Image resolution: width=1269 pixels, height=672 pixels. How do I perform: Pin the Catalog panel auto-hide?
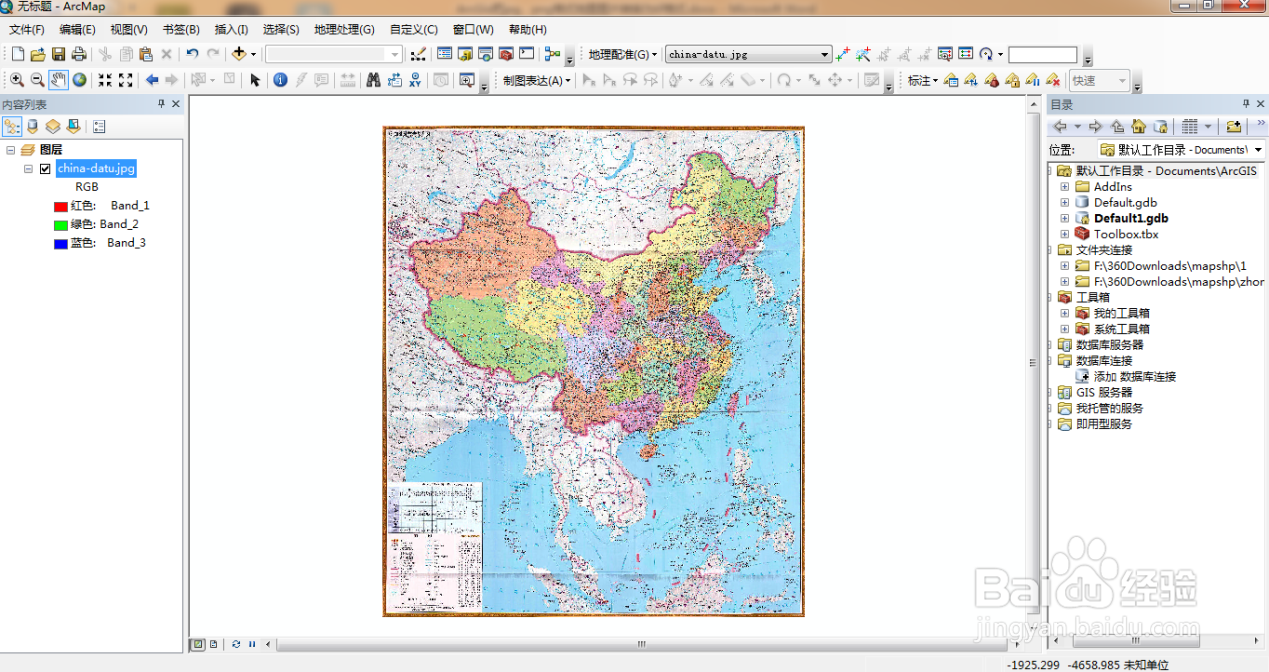point(1246,104)
